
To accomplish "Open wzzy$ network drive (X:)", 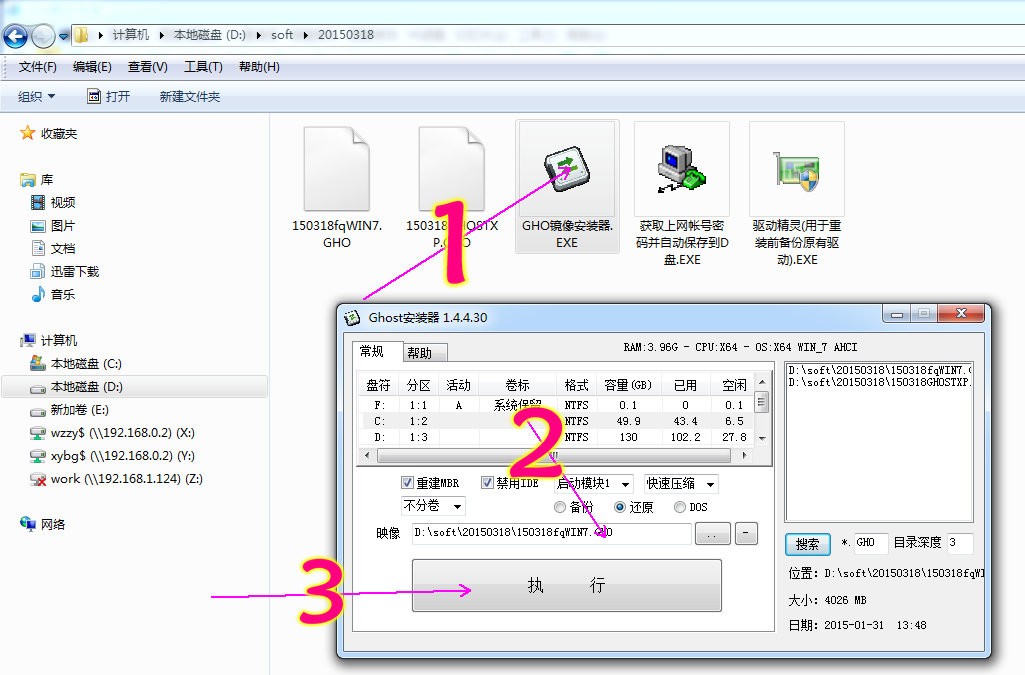I will [x=112, y=433].
